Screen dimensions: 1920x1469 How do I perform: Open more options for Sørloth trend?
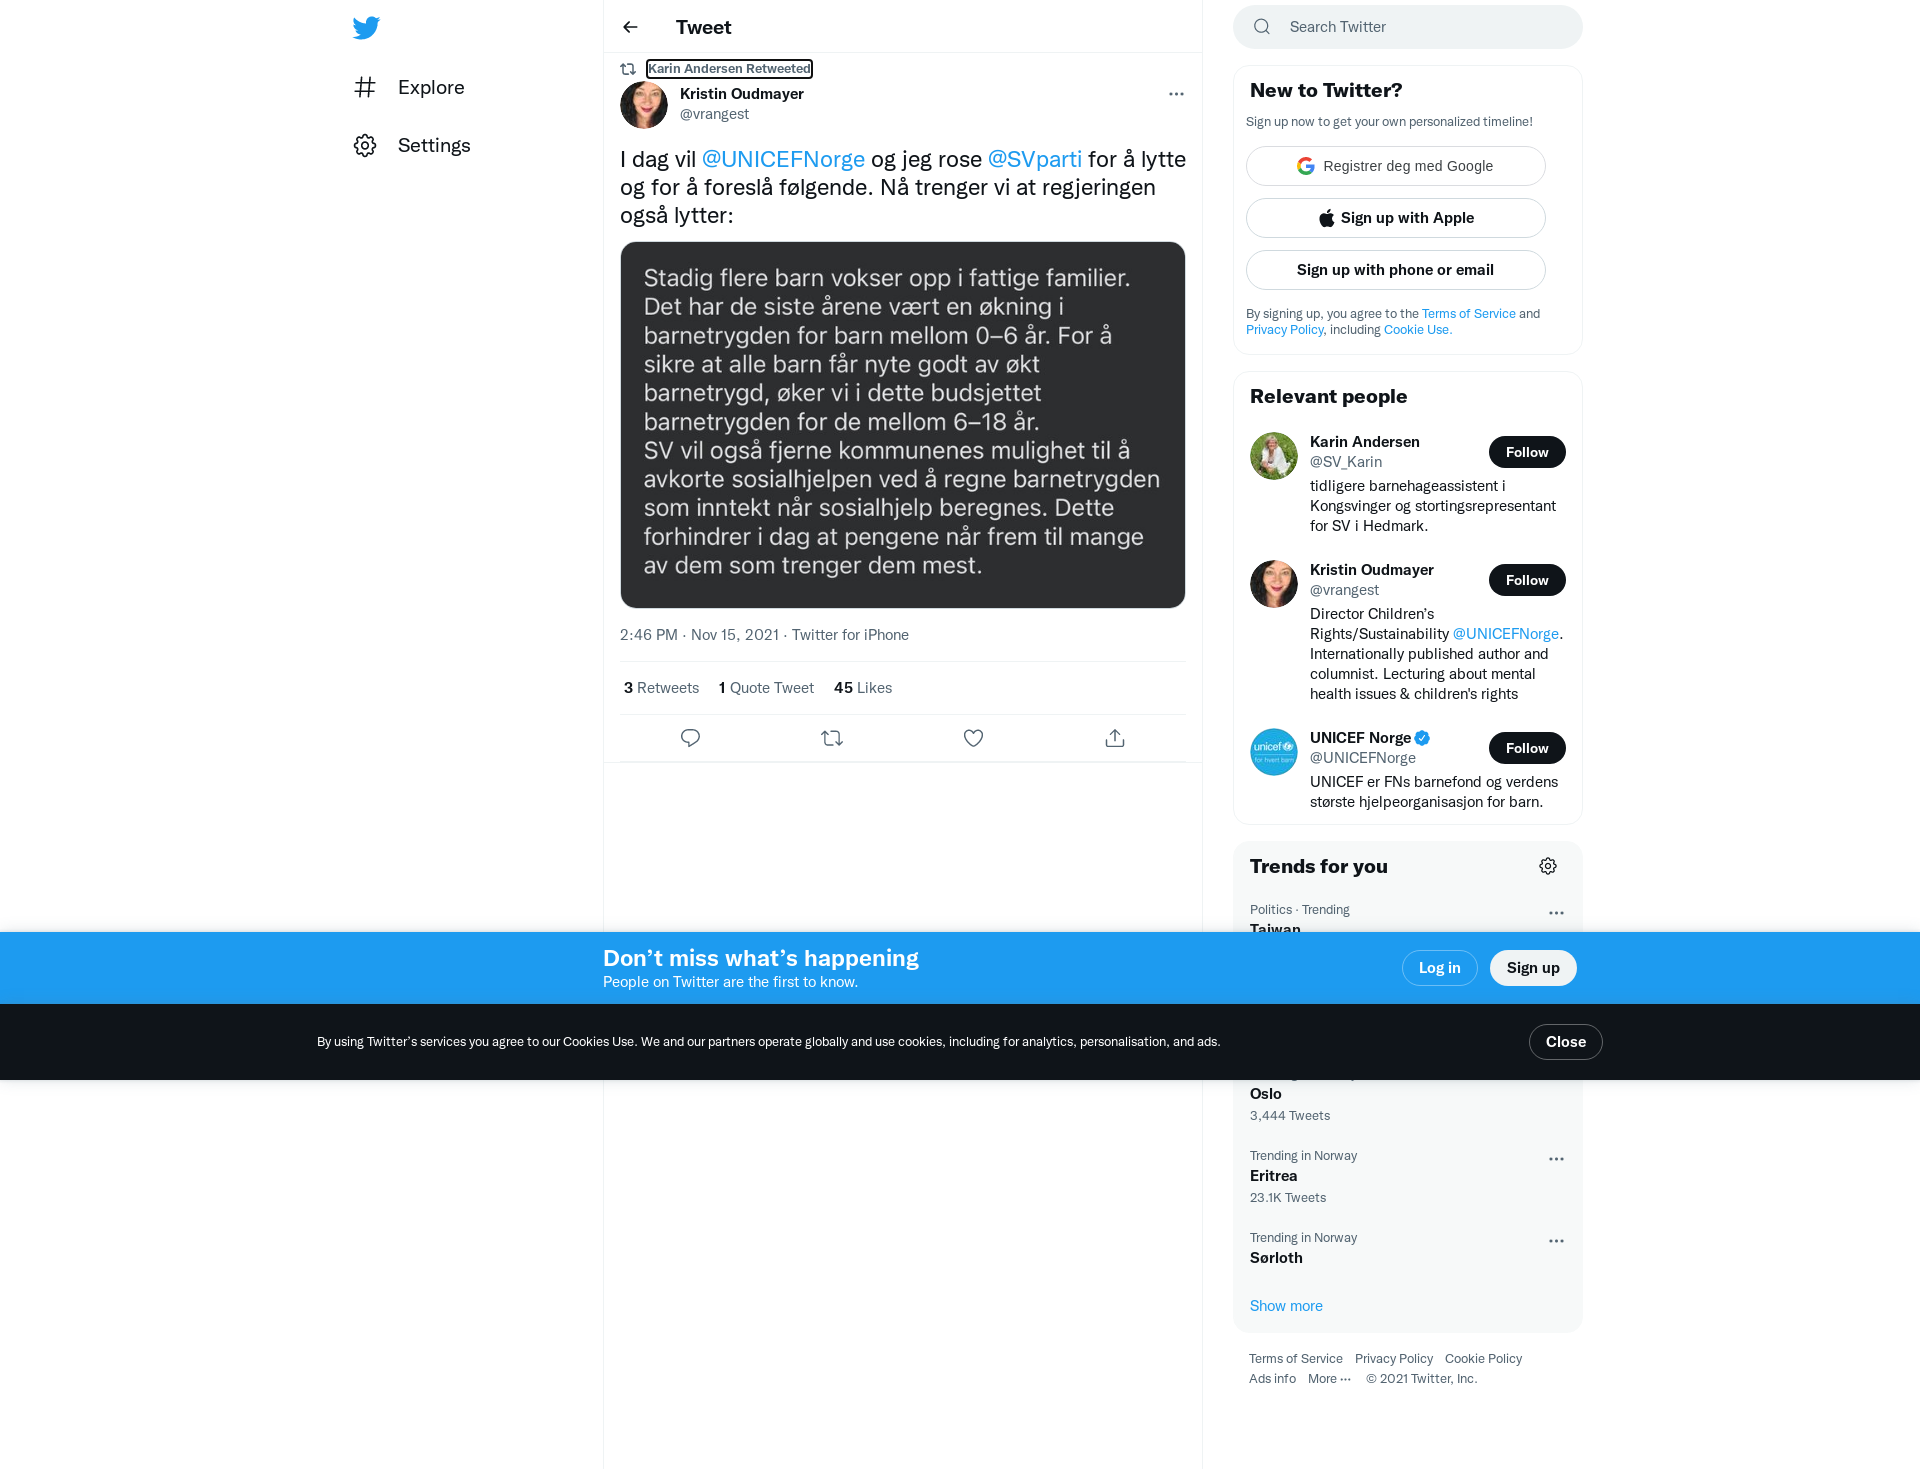1556,1241
